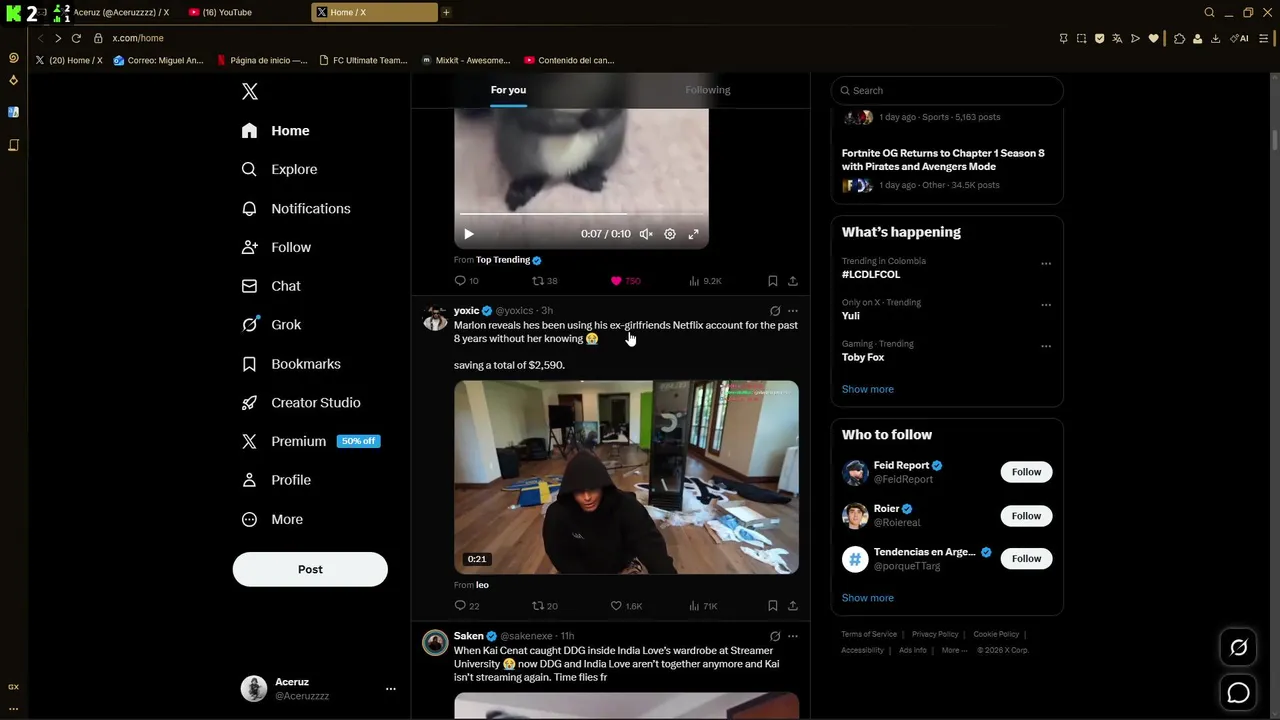Play the video in top post

(x=468, y=234)
